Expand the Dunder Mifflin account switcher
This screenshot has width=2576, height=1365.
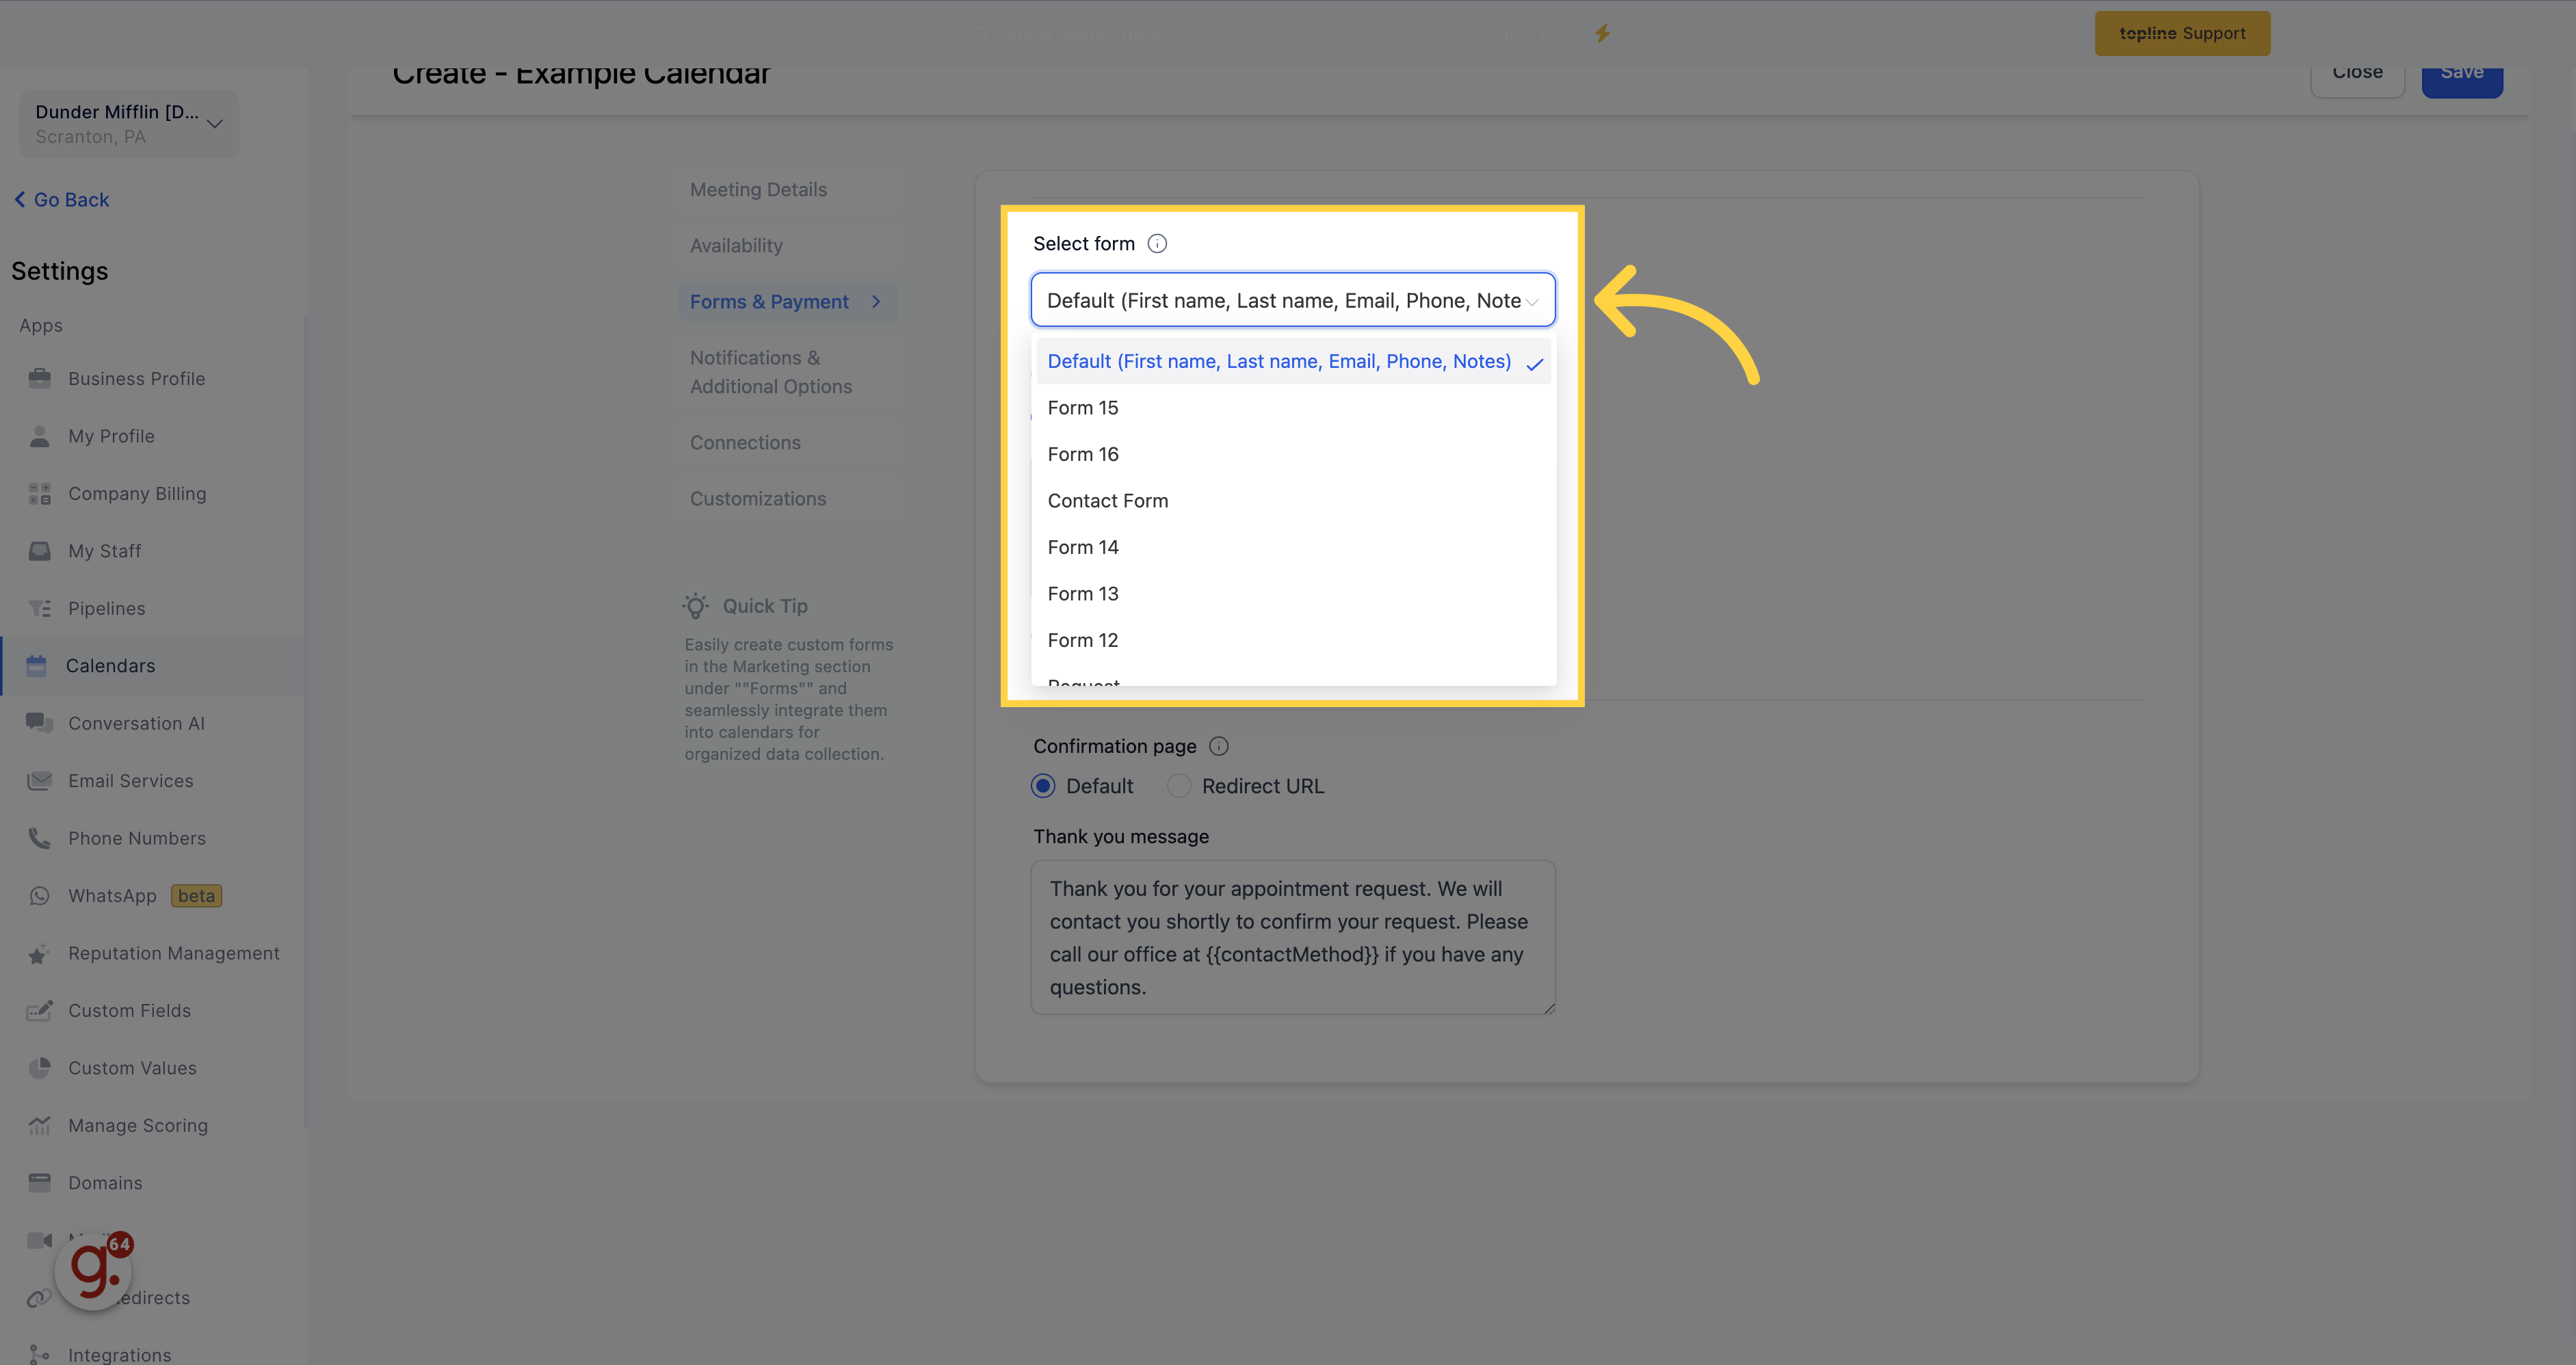[x=129, y=124]
